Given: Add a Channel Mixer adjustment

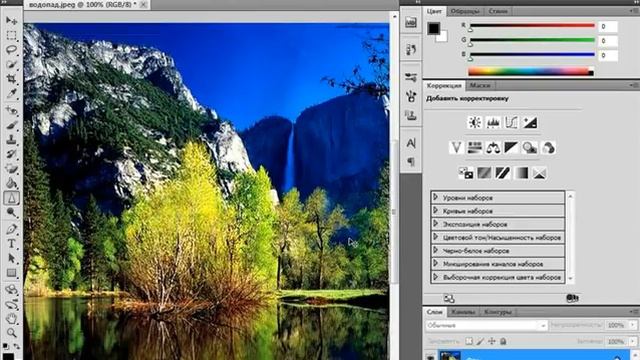Looking at the screenshot, I should (x=548, y=148).
